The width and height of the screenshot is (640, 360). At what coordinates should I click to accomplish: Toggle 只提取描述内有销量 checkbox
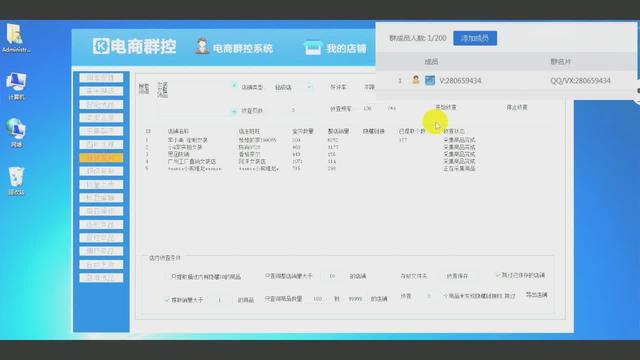[167, 277]
